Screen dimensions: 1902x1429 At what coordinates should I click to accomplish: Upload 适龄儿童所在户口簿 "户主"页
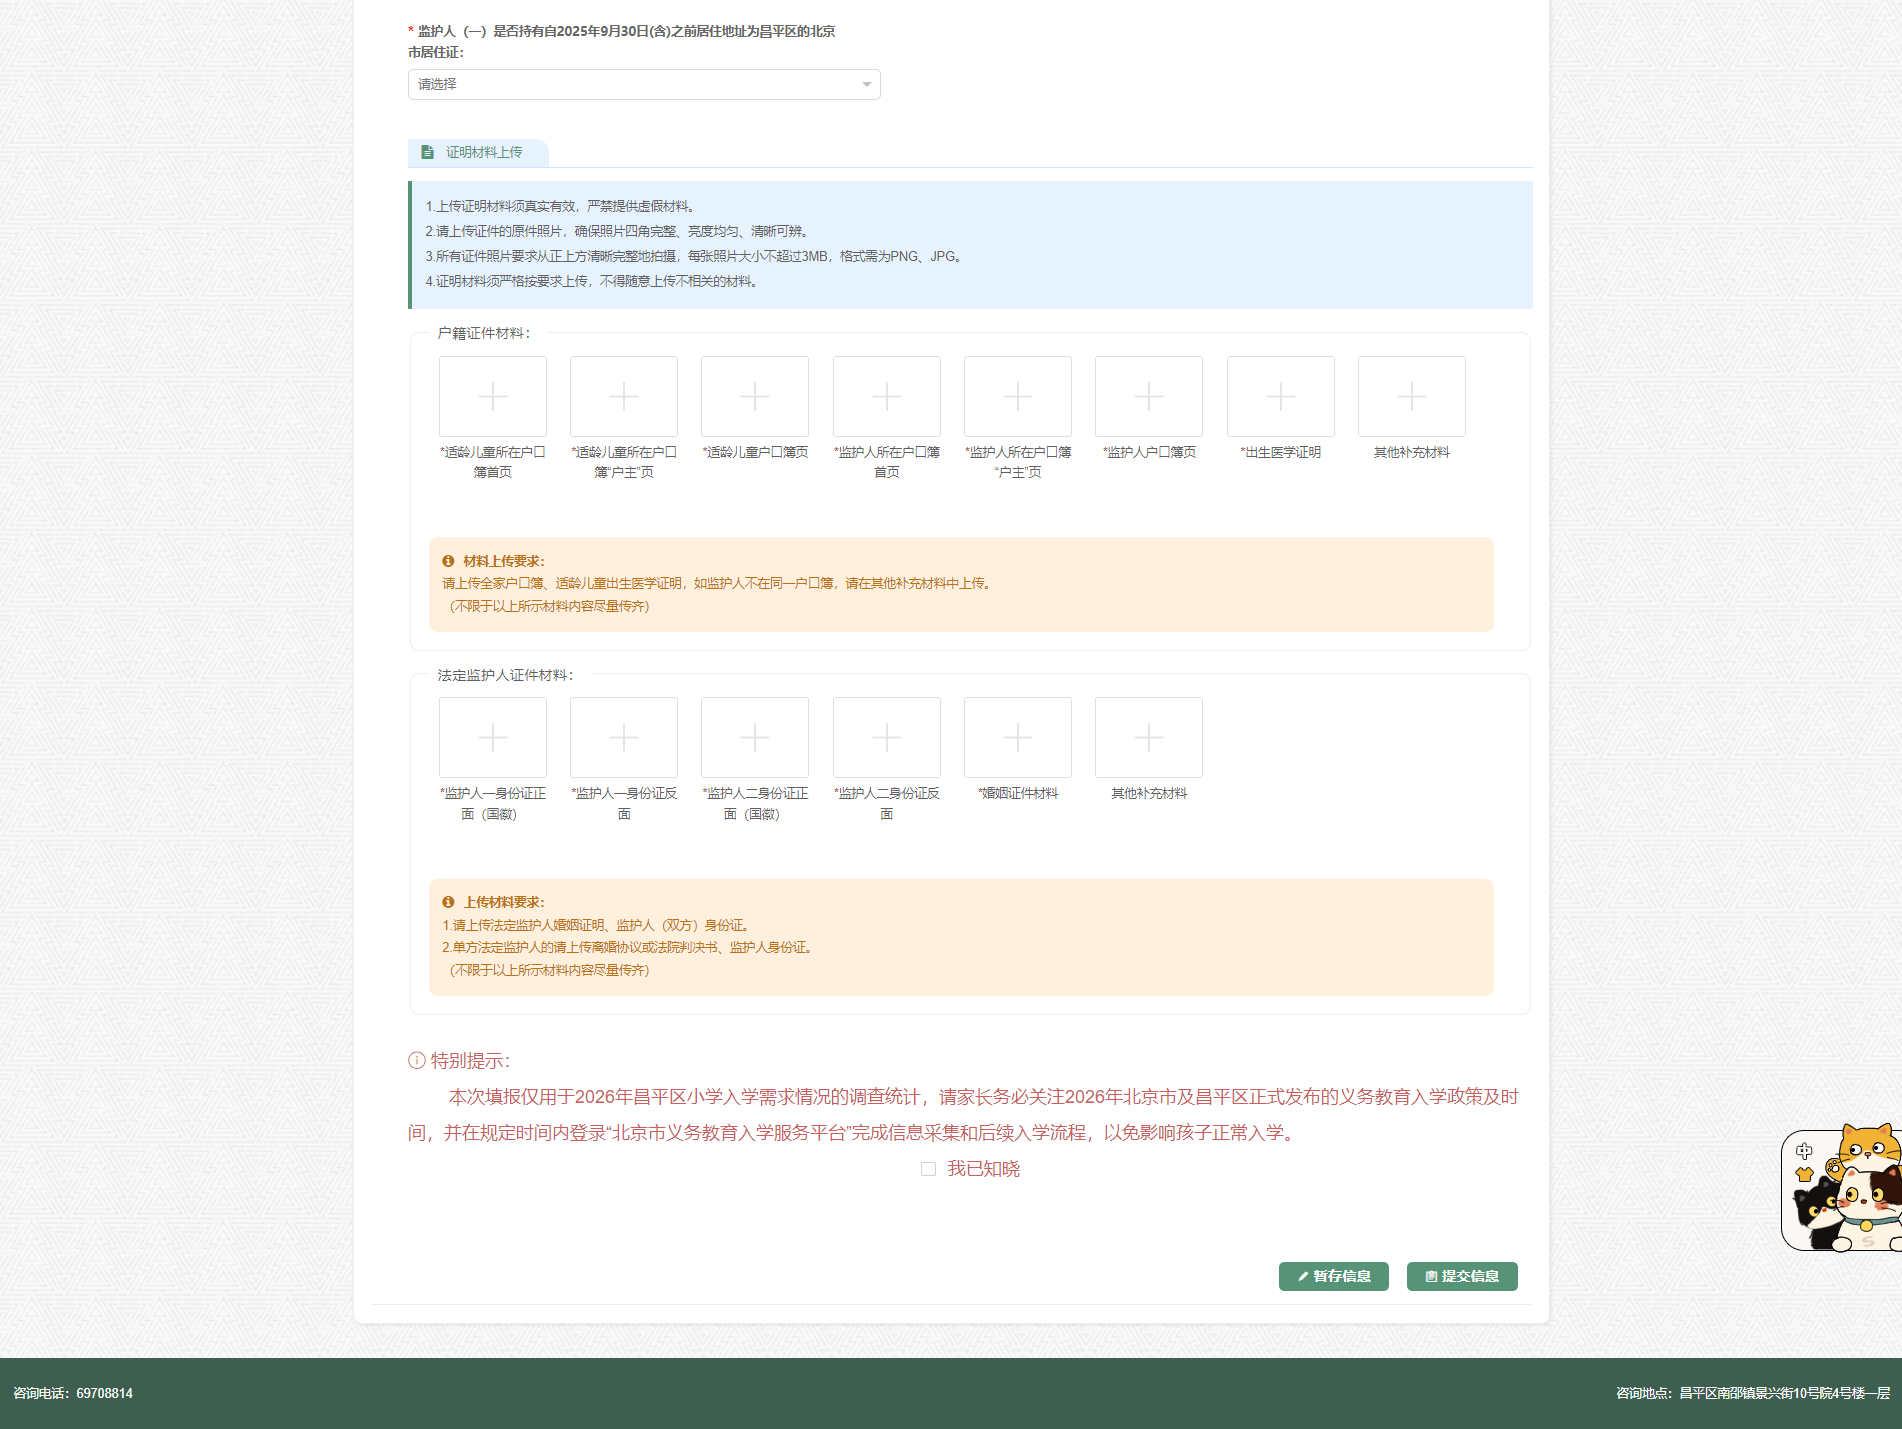[623, 397]
